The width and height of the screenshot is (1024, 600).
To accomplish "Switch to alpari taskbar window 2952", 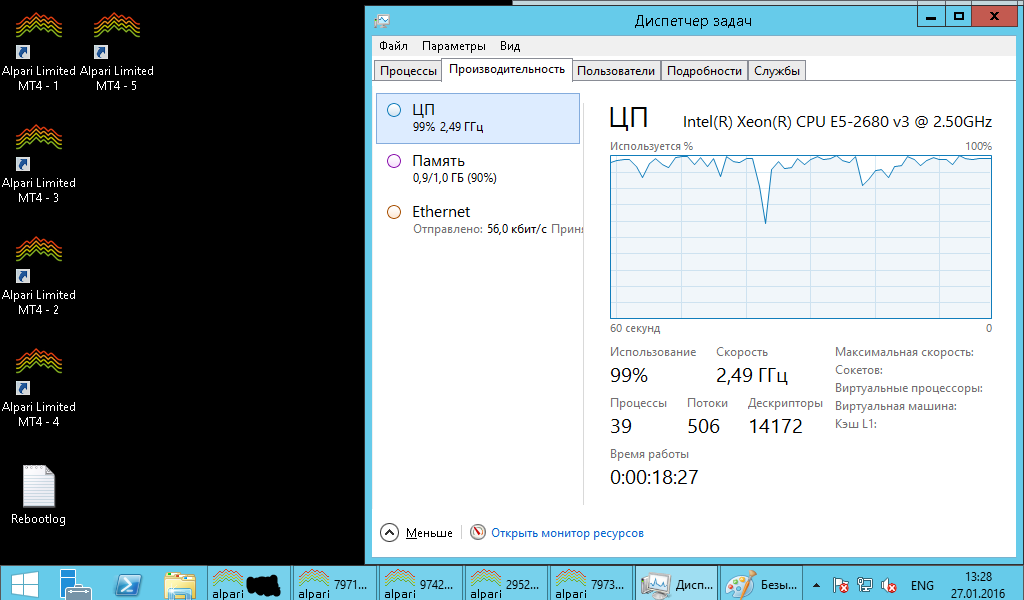I will [507, 584].
